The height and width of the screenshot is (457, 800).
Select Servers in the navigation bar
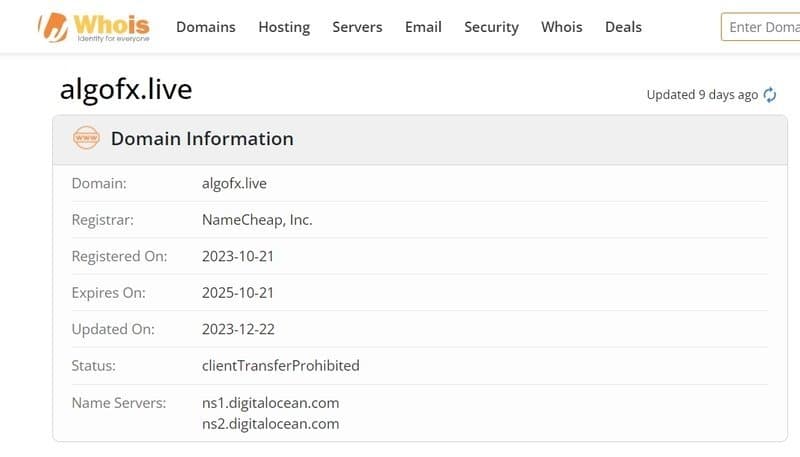pos(357,27)
